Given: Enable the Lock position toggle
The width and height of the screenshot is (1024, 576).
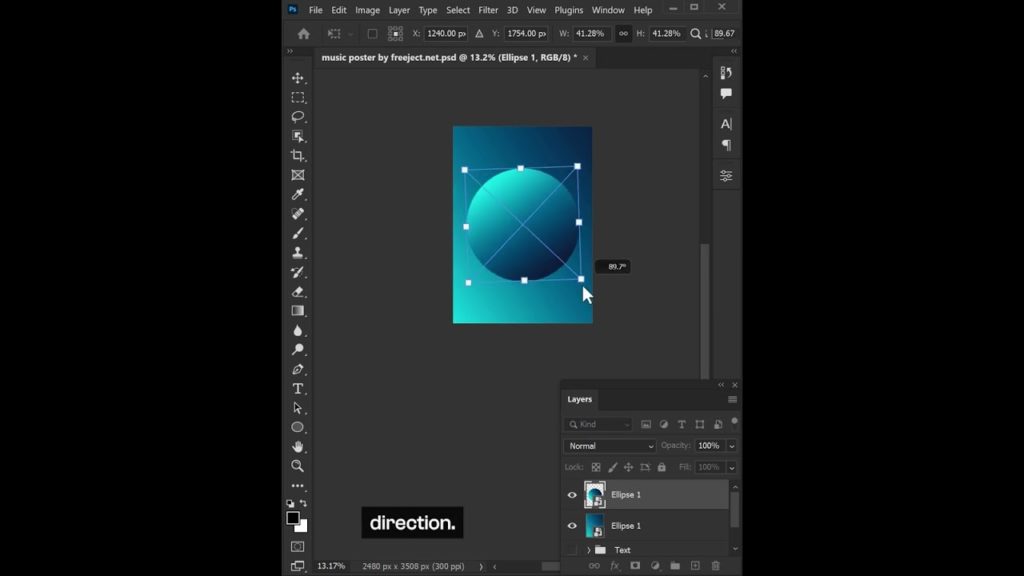Looking at the screenshot, I should (x=630, y=467).
